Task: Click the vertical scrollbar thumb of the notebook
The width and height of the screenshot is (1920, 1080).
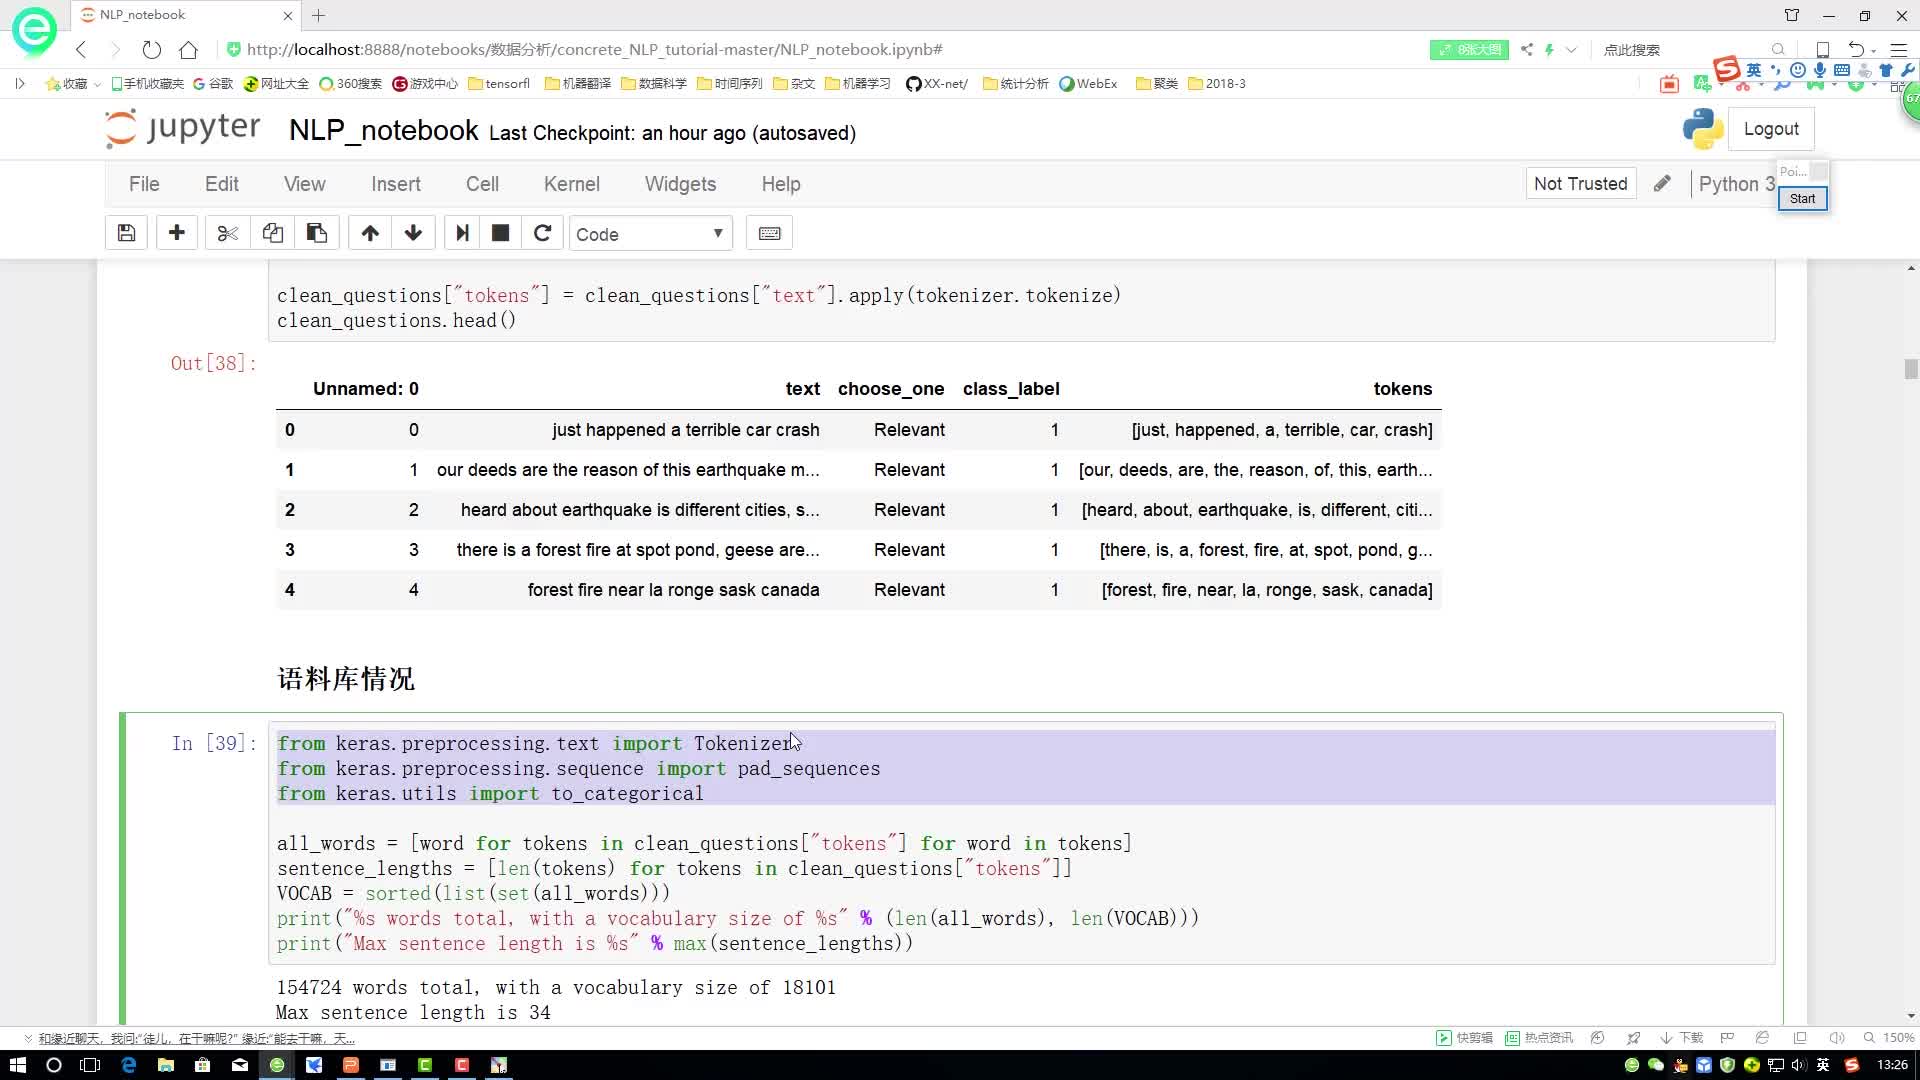Action: (1911, 369)
